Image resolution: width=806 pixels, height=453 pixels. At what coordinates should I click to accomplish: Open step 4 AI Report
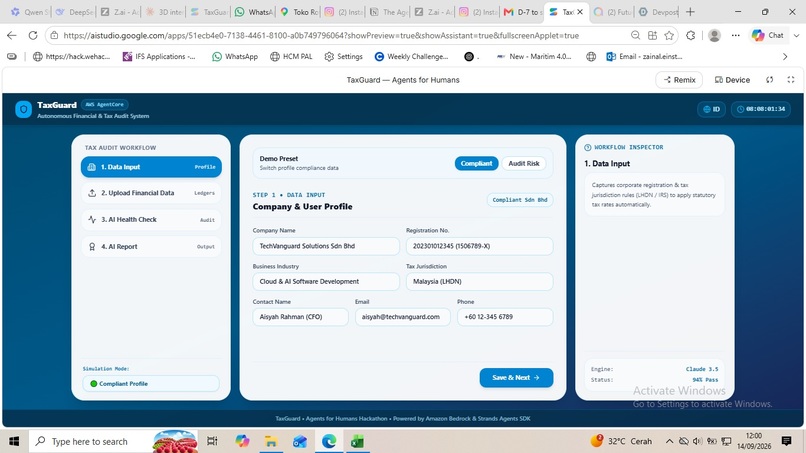point(151,247)
